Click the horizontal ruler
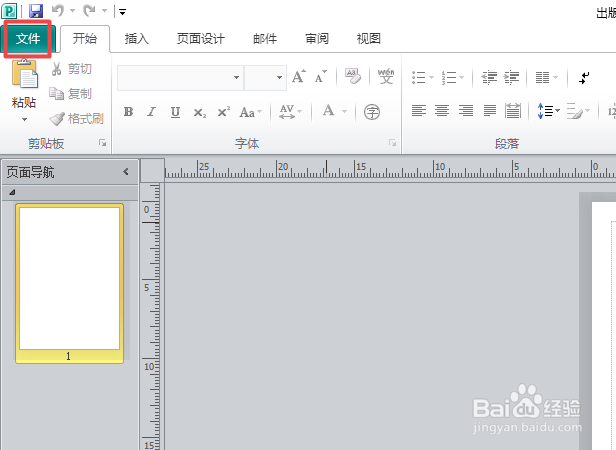Image resolution: width=616 pixels, height=450 pixels. tap(390, 169)
